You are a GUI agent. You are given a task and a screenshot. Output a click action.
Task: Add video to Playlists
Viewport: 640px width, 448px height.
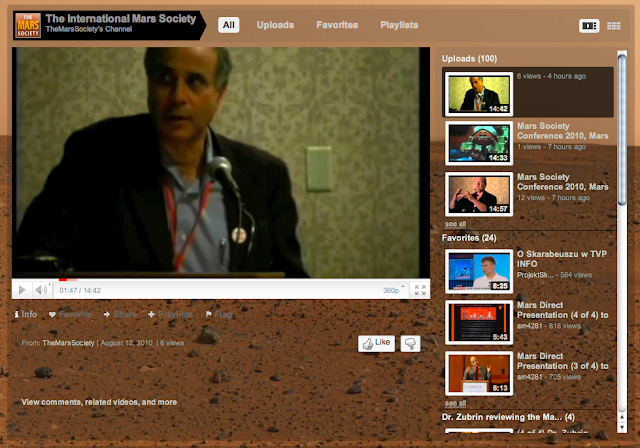click(x=170, y=314)
